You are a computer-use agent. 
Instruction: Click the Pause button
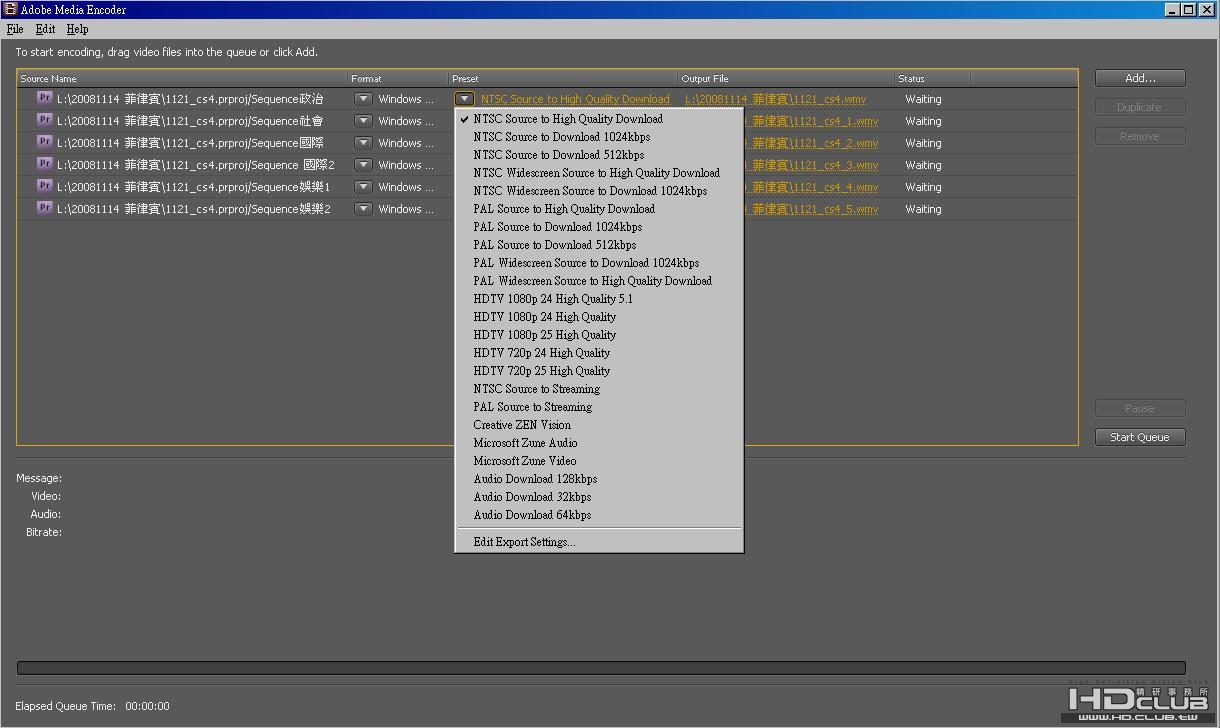[x=1140, y=408]
